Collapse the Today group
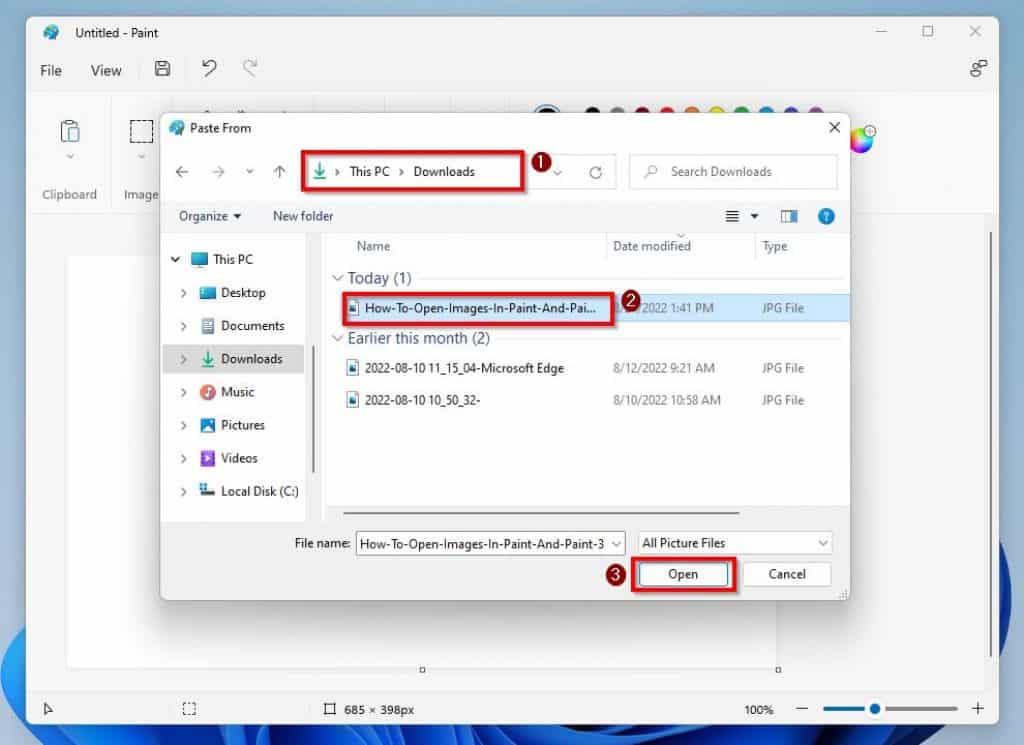This screenshot has height=745, width=1024. tap(337, 278)
